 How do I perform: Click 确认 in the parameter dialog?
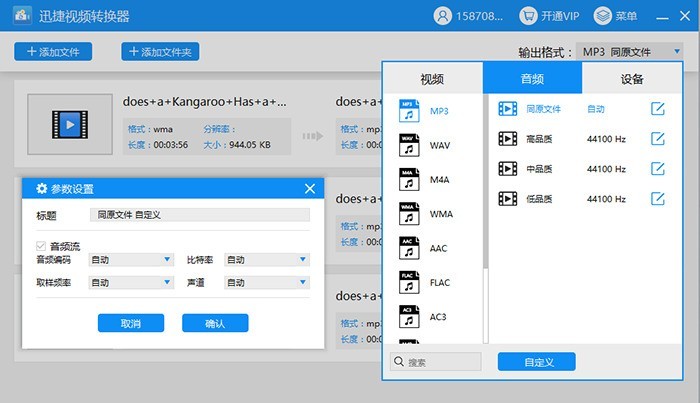click(215, 323)
